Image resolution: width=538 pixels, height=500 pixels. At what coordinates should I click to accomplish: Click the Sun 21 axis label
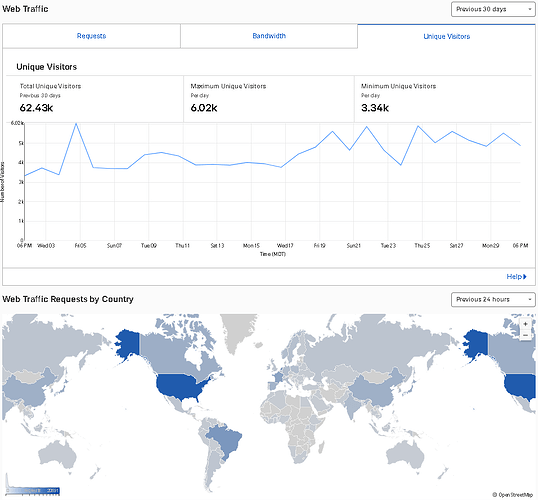click(x=354, y=246)
